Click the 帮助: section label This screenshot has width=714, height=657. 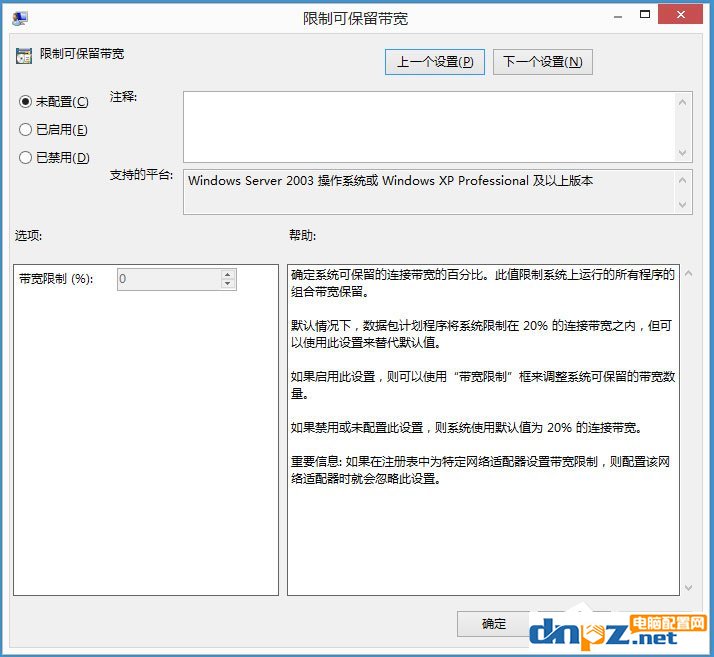pos(302,235)
